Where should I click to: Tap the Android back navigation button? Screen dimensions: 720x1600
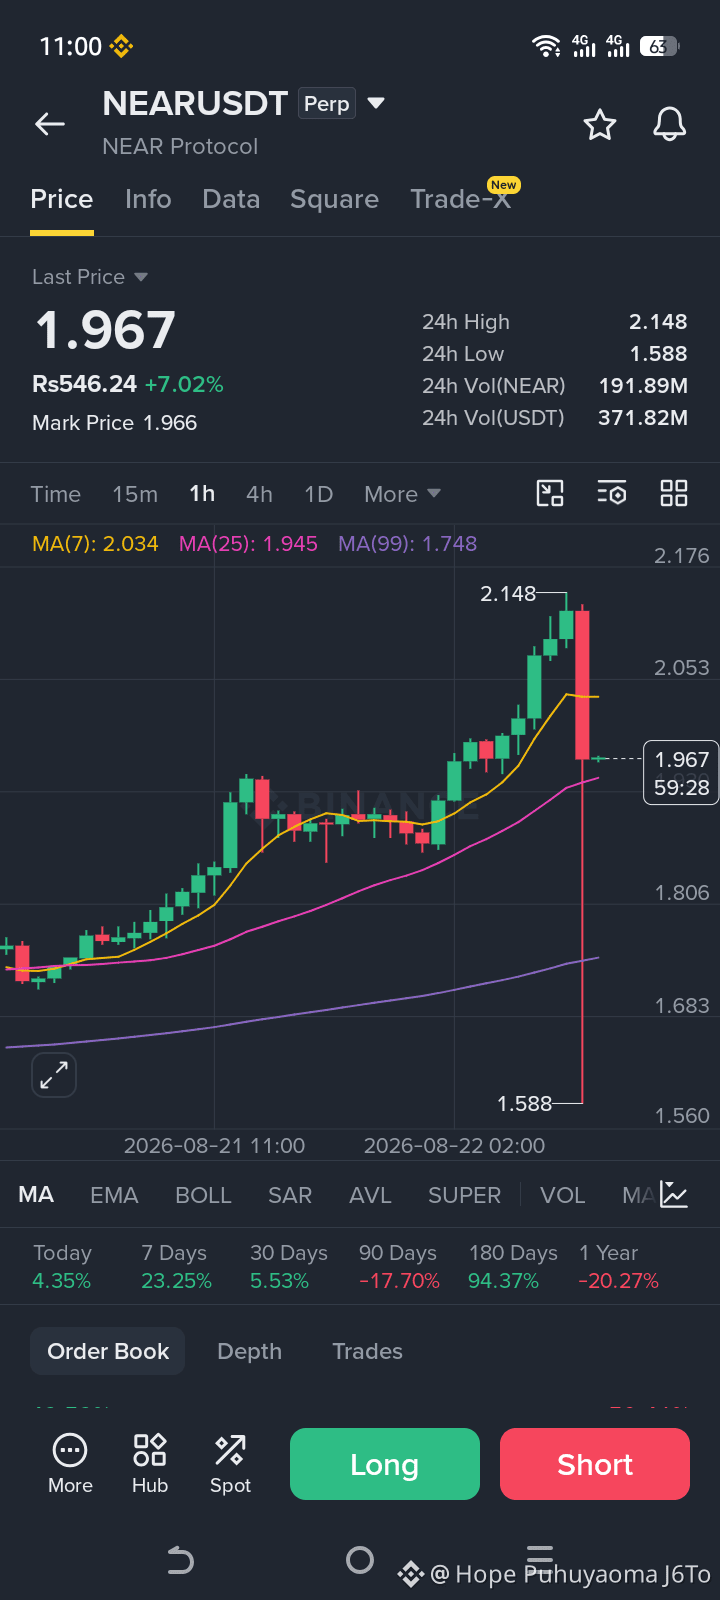180,1560
